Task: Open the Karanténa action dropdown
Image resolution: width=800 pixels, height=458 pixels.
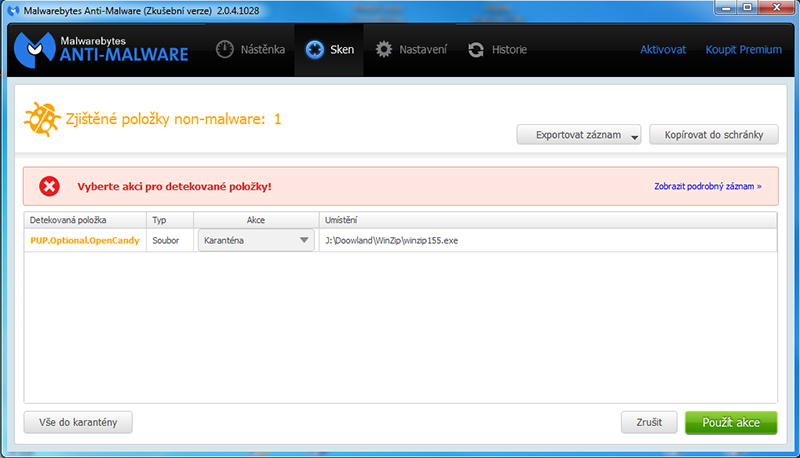Action: [256, 241]
